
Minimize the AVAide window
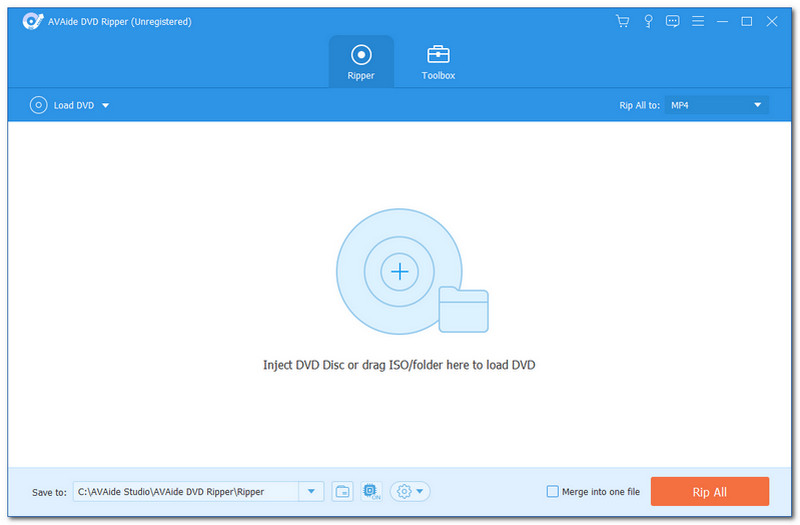pos(722,21)
